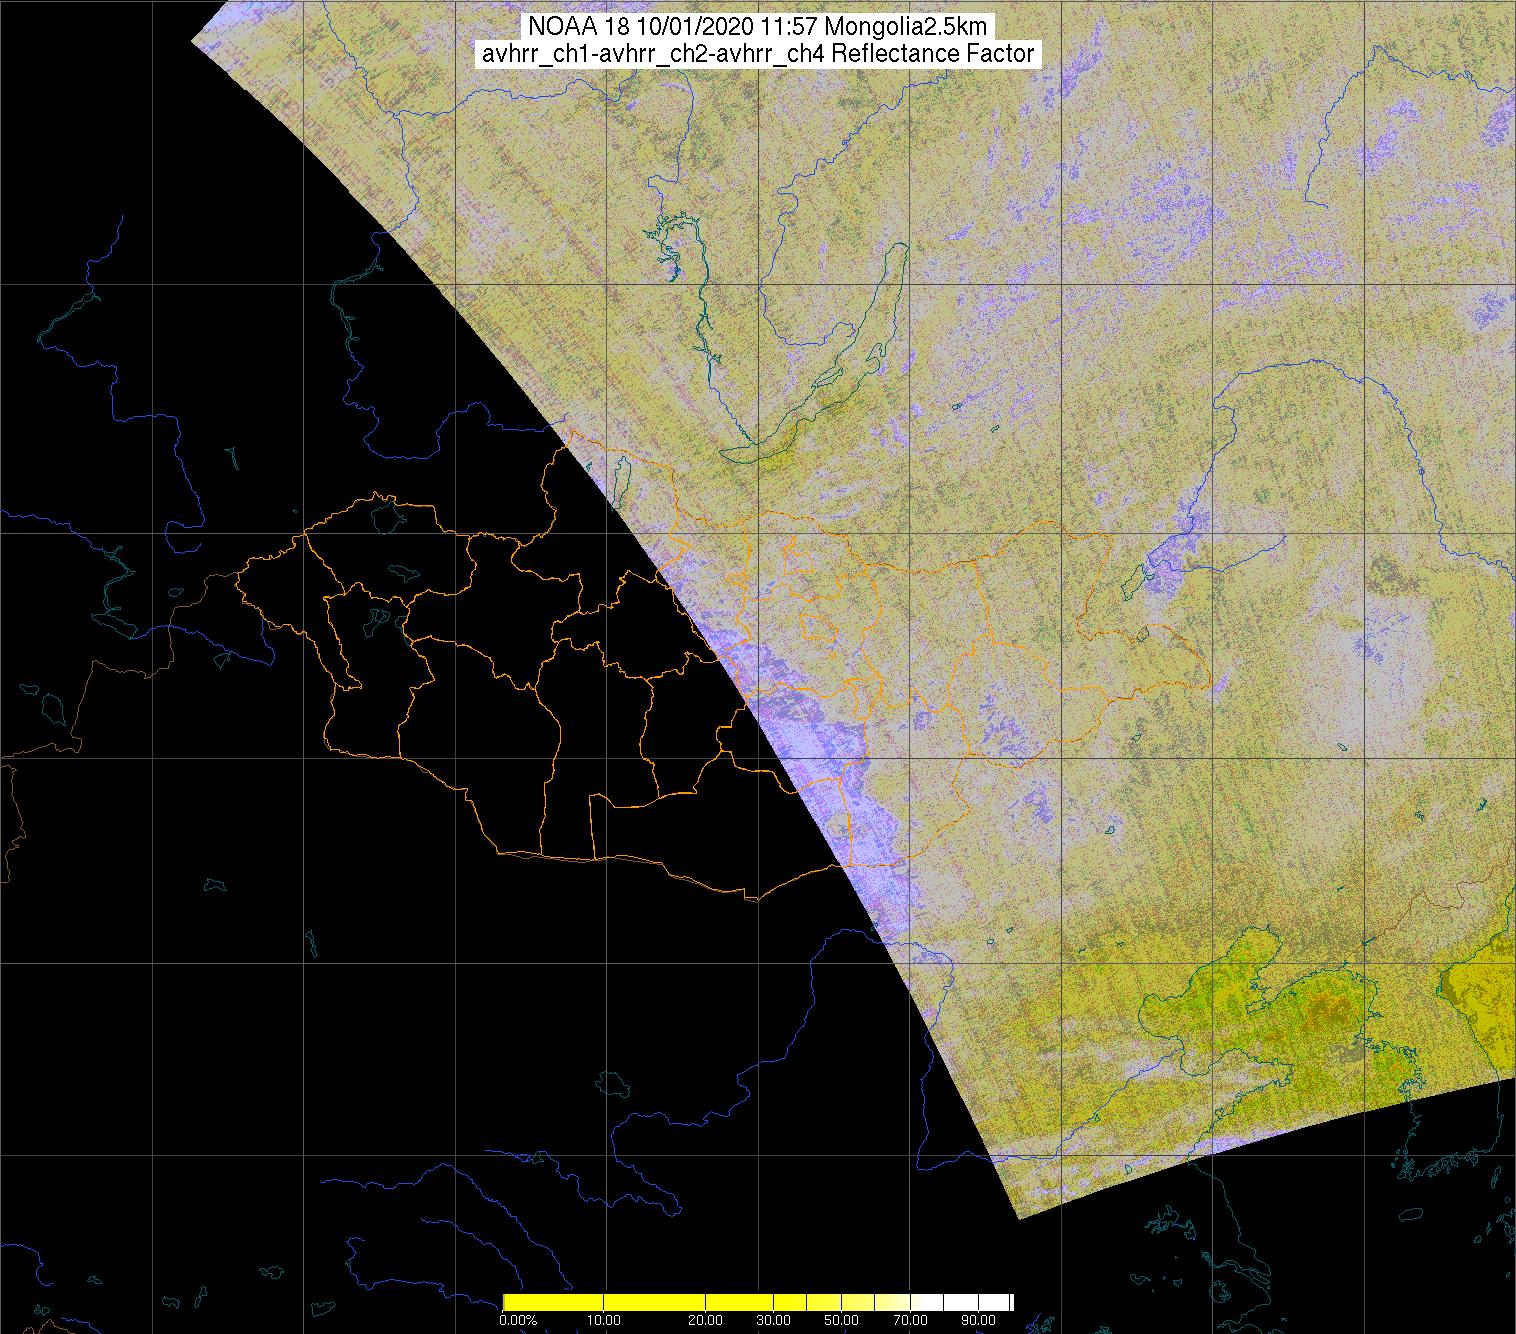The width and height of the screenshot is (1516, 1334).
Task: Click the title line "NOAA 18 10/01/2020 11:57 Mongolia2.5km"
Action: pyautogui.click(x=759, y=27)
